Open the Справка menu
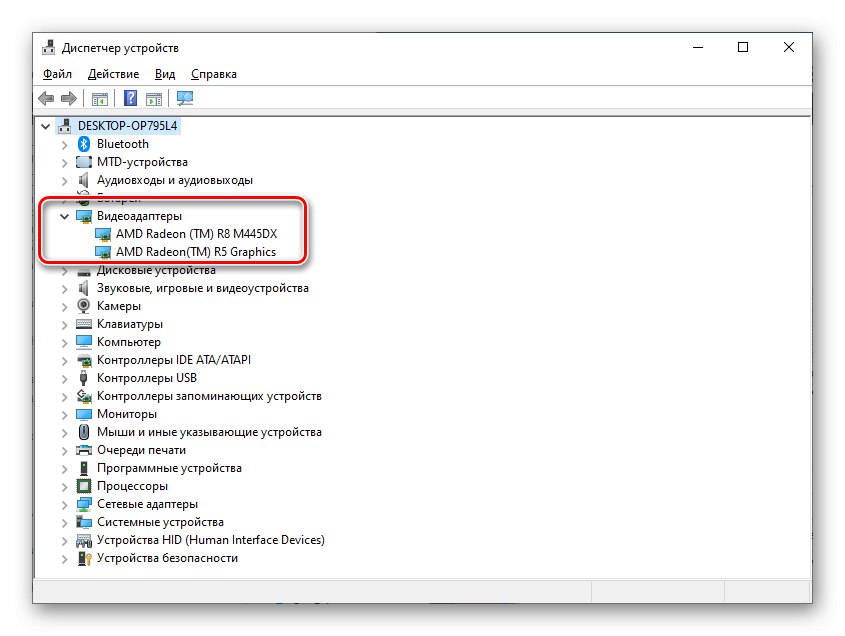The width and height of the screenshot is (845, 636). point(213,74)
